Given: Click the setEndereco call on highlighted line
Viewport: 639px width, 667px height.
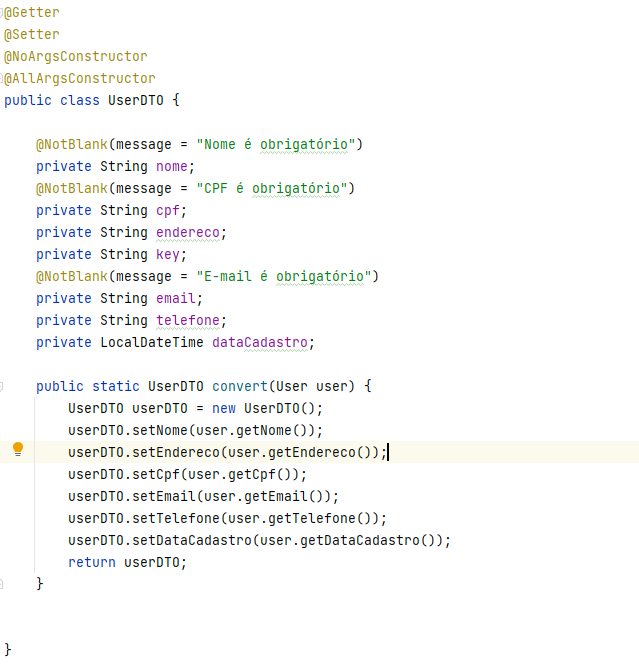Looking at the screenshot, I should pos(228,452).
